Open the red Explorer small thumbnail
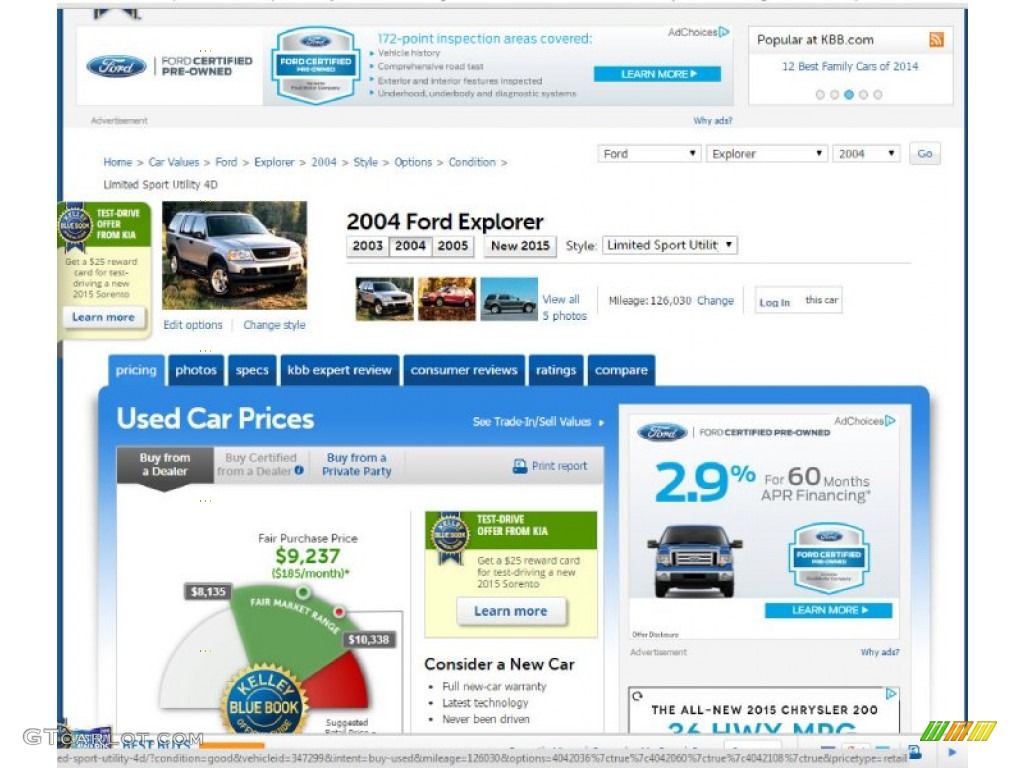Image resolution: width=1024 pixels, height=768 pixels. [447, 298]
